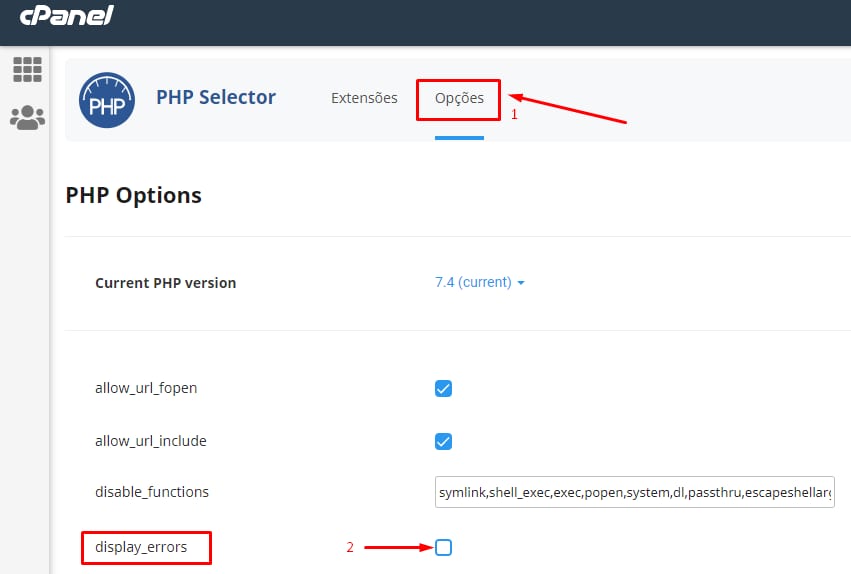The image size is (851, 574).
Task: Click the PHP Options heading
Action: [133, 195]
